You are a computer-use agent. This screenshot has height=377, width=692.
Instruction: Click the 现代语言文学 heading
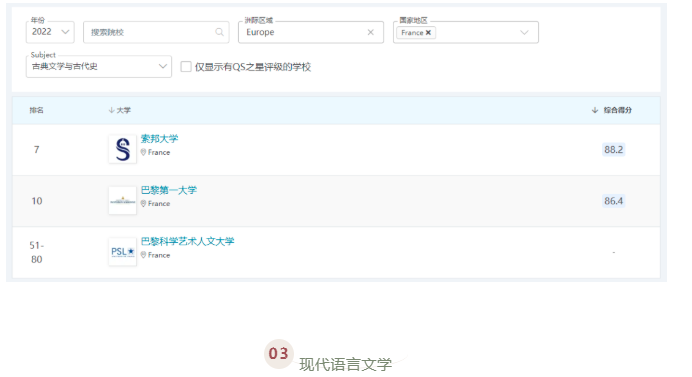[x=346, y=365]
